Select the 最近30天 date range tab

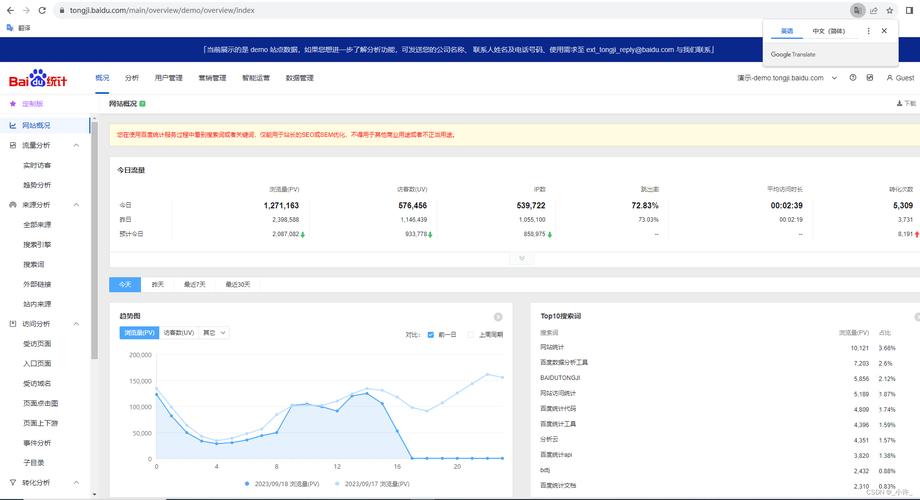238,285
